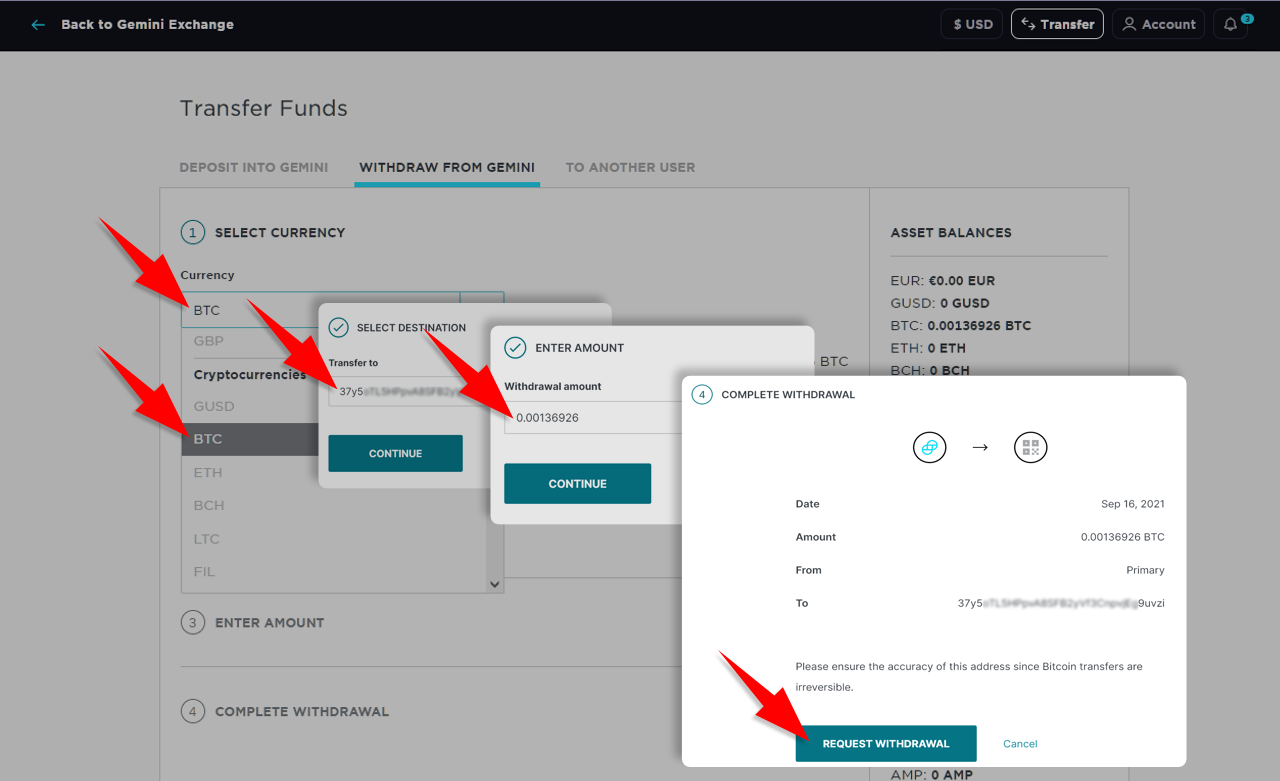Click the From value Primary

(1145, 570)
